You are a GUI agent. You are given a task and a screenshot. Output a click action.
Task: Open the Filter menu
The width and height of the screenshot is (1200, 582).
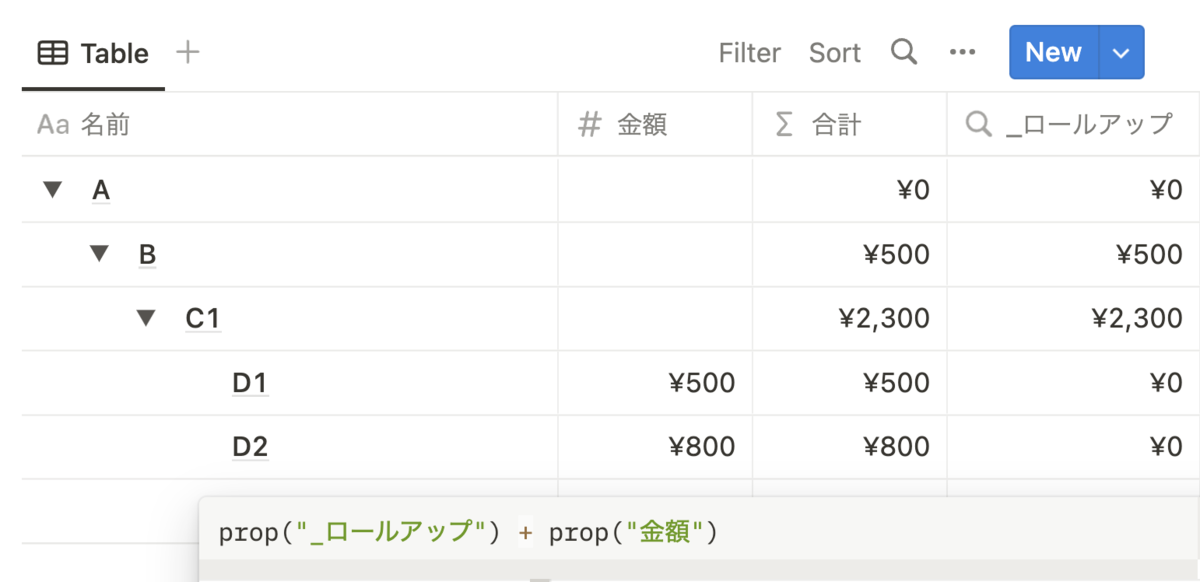pyautogui.click(x=749, y=52)
